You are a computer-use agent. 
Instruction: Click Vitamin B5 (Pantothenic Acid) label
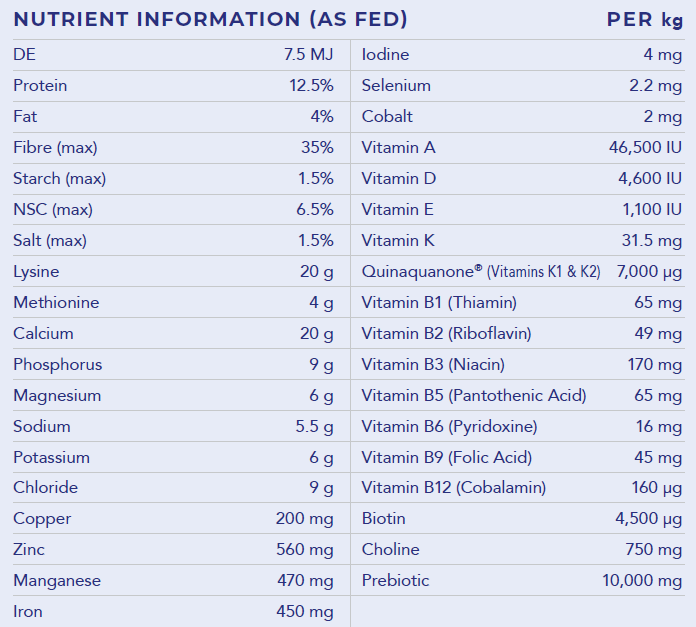point(474,396)
